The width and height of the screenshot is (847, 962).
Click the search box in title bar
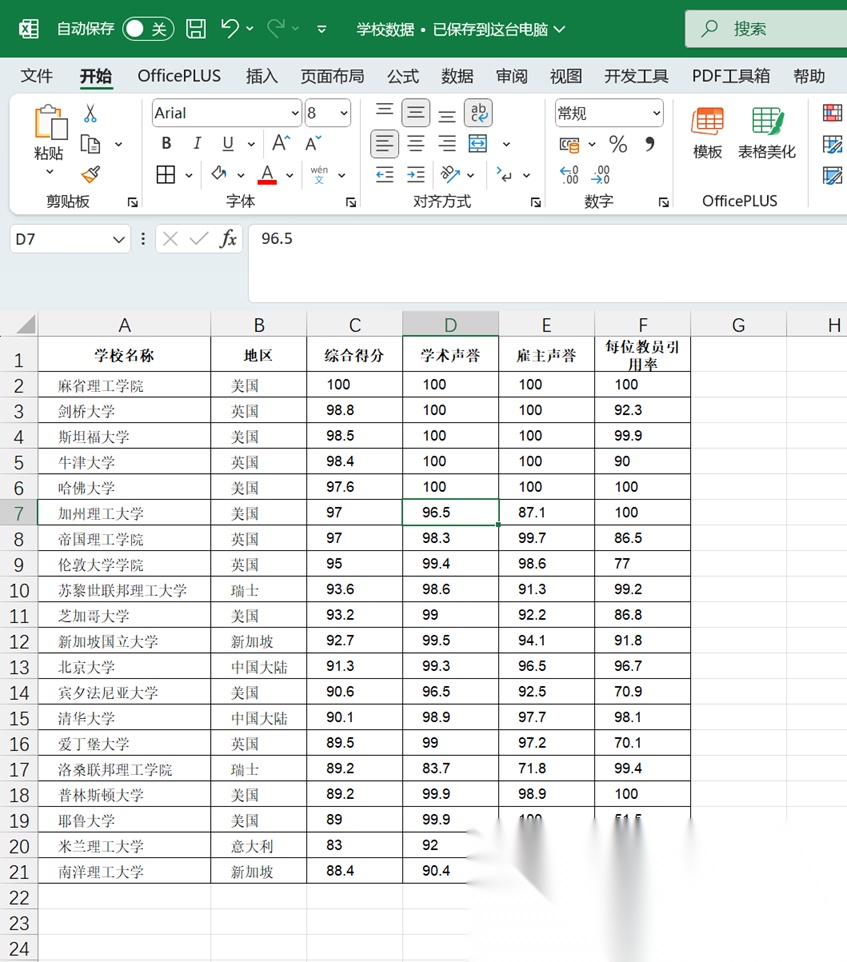click(766, 28)
